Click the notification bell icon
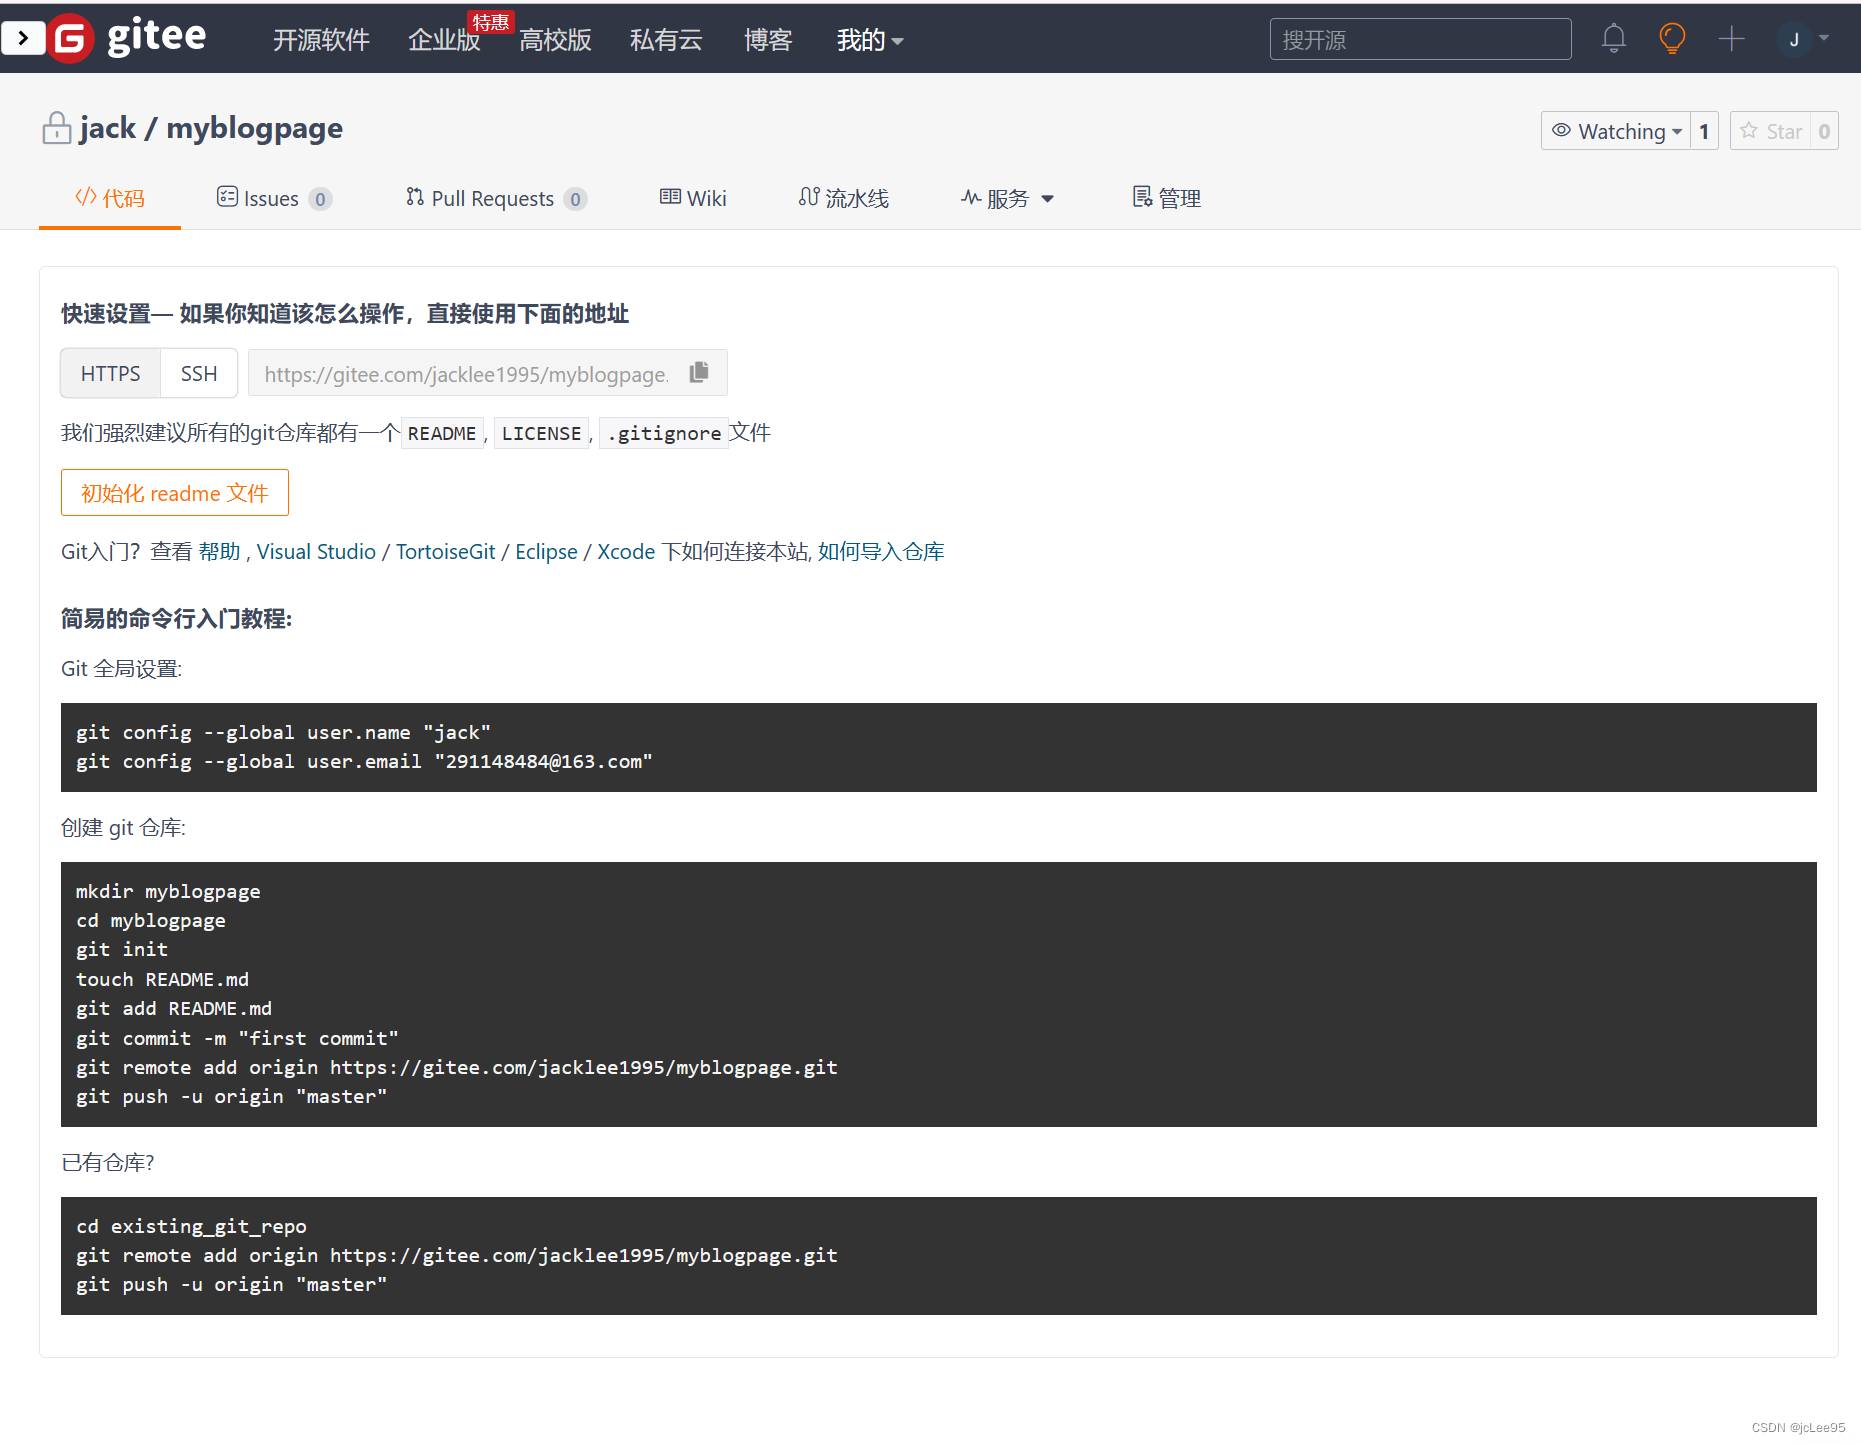 click(x=1612, y=38)
